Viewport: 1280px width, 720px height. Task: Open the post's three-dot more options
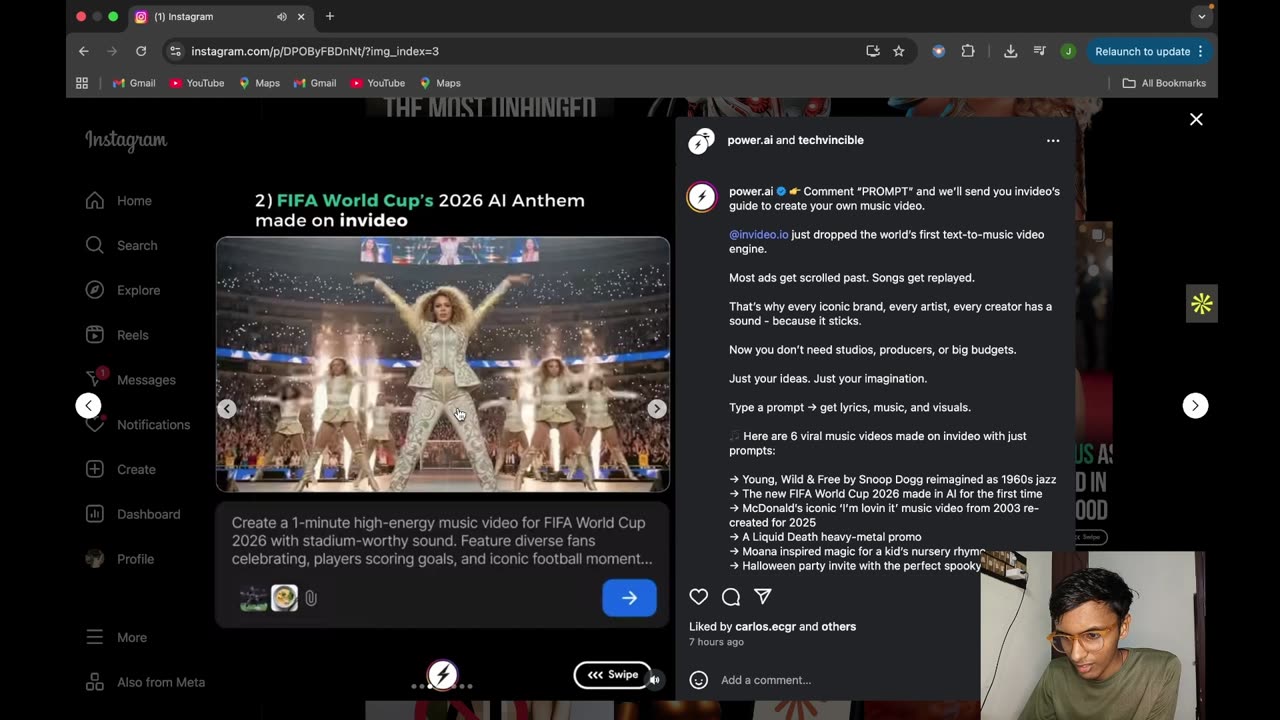[x=1053, y=141]
